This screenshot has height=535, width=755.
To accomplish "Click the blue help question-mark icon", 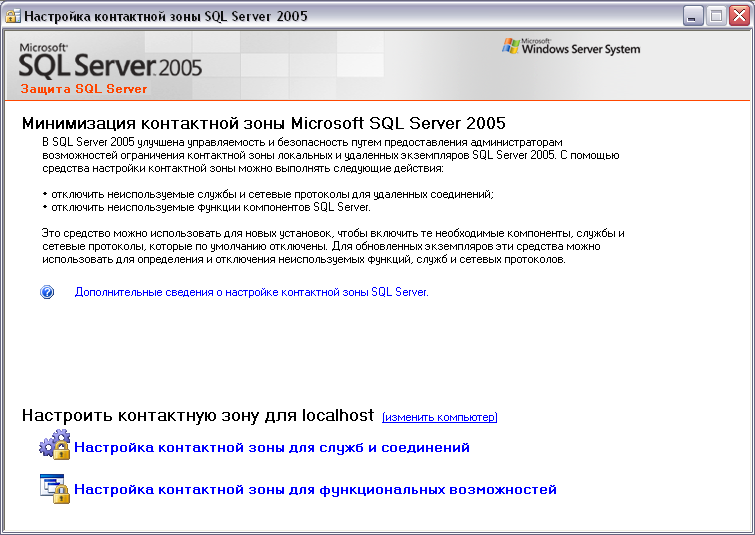I will [47, 292].
